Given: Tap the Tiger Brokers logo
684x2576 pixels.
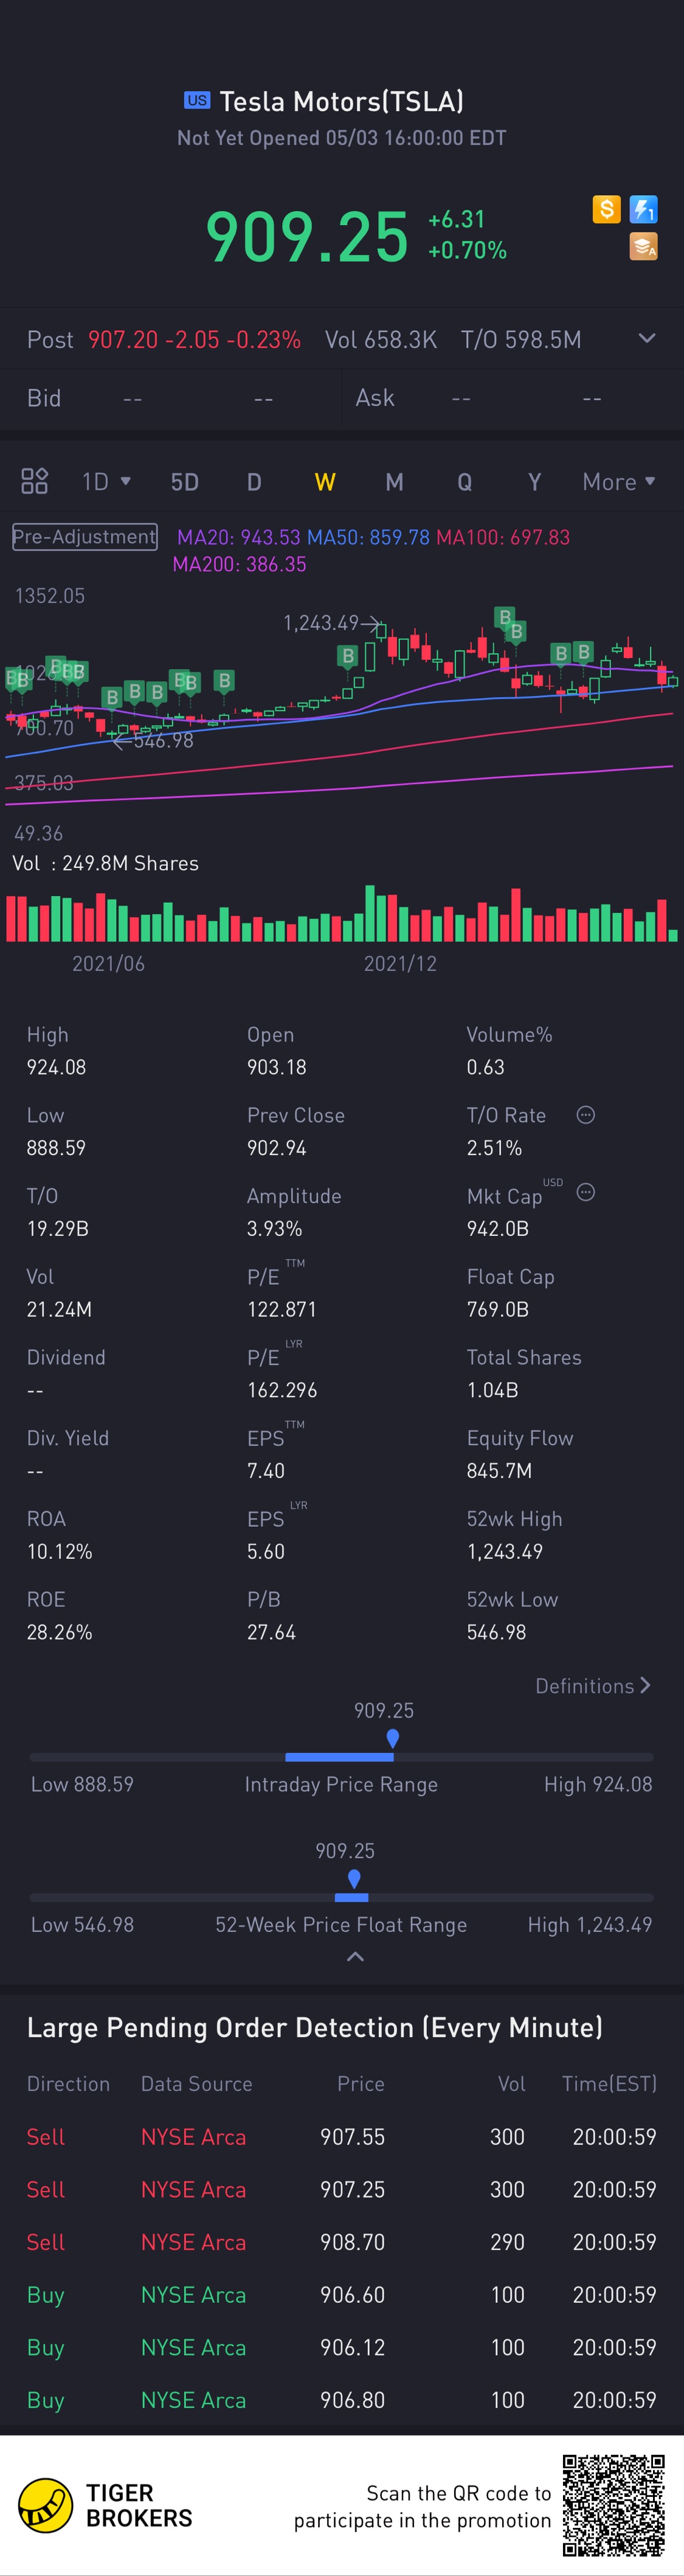Looking at the screenshot, I should (105, 2505).
